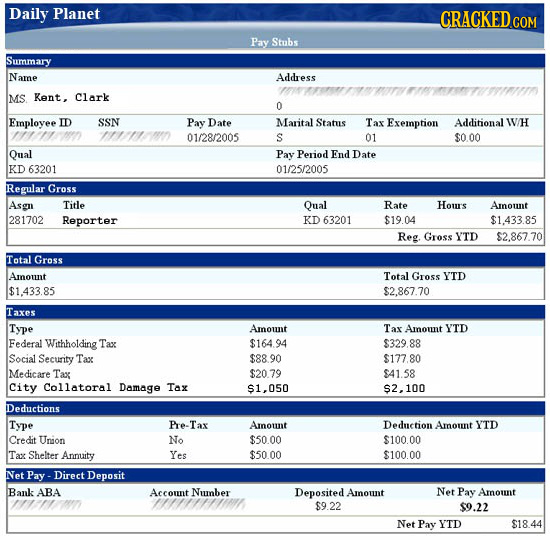Click the Total Gross YTD label
The height and width of the screenshot is (540, 550).
click(424, 276)
